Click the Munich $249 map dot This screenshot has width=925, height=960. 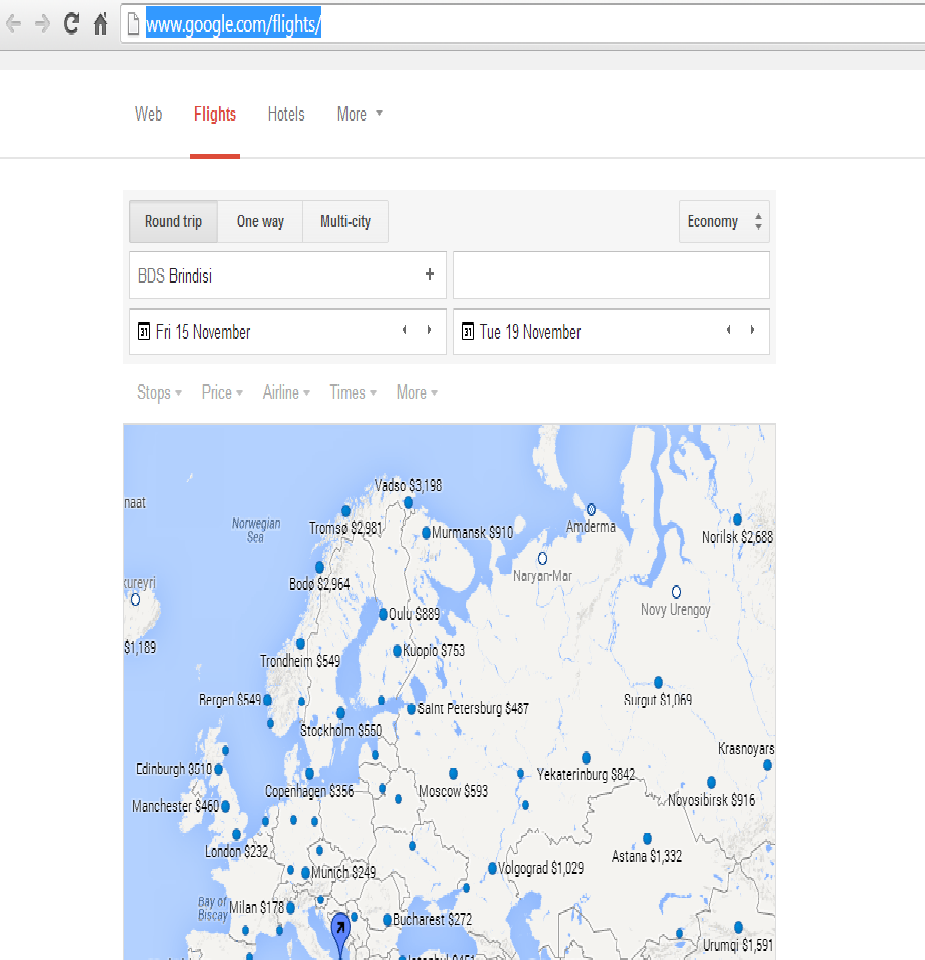tap(305, 873)
